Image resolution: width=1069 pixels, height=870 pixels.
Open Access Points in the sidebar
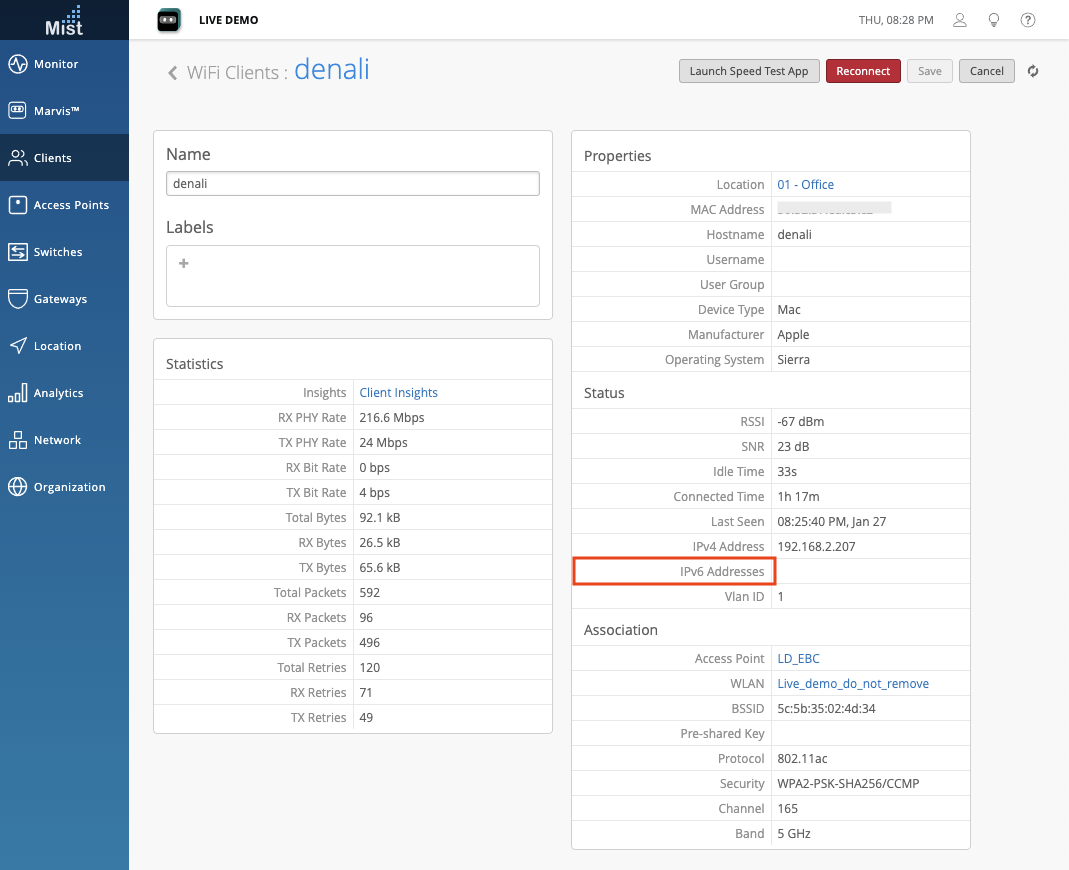click(x=70, y=205)
